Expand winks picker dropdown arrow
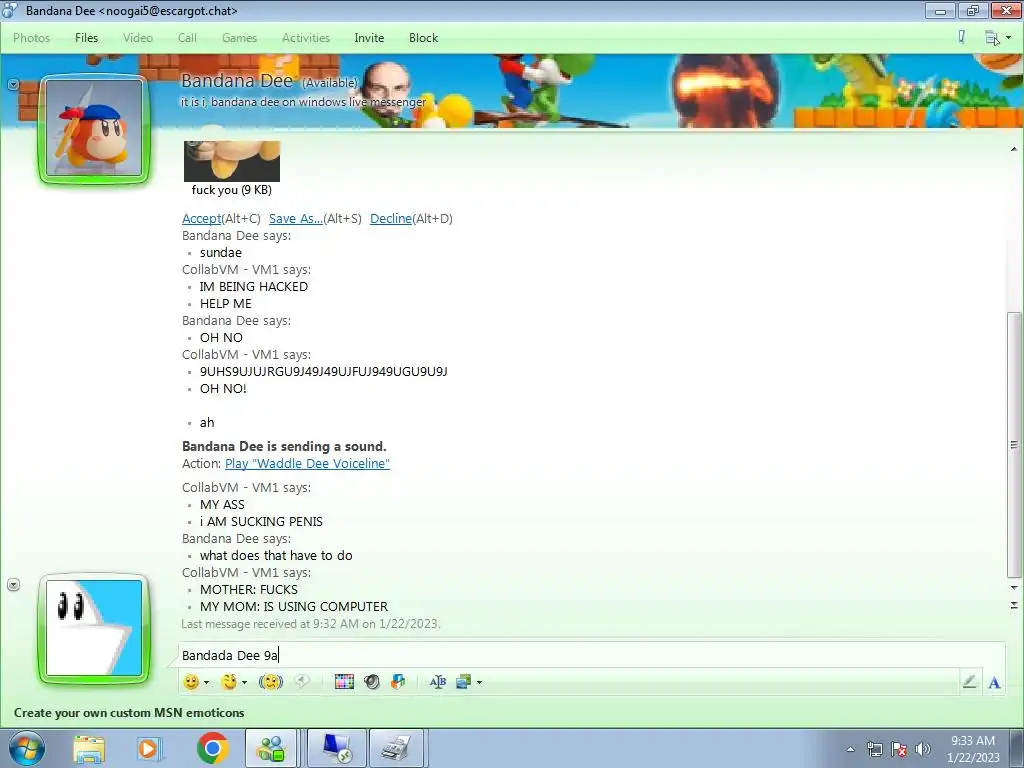This screenshot has width=1024, height=768. click(244, 682)
